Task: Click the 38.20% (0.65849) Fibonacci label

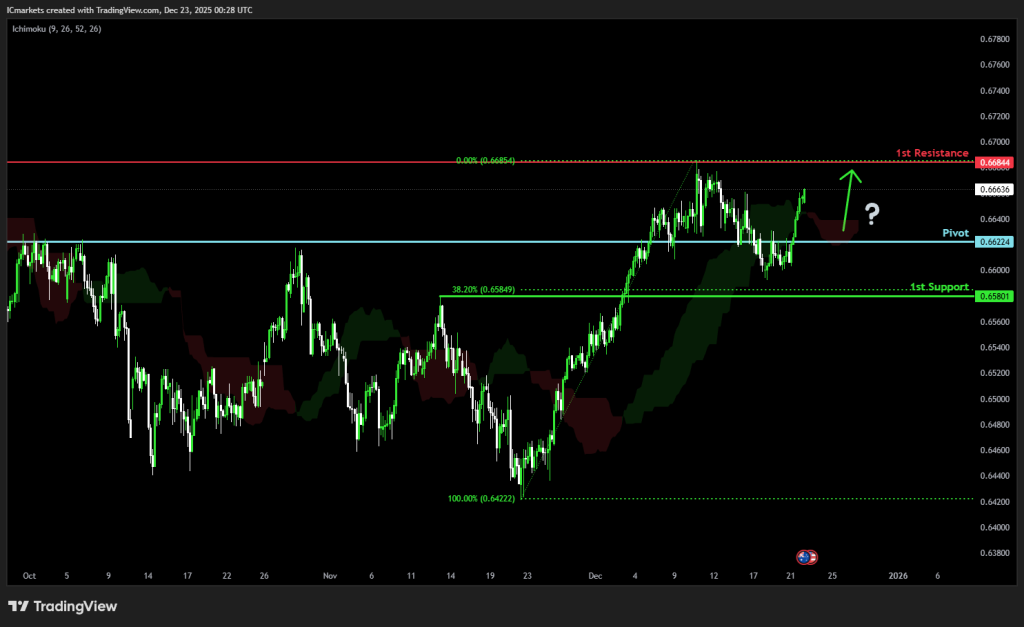Action: coord(483,290)
